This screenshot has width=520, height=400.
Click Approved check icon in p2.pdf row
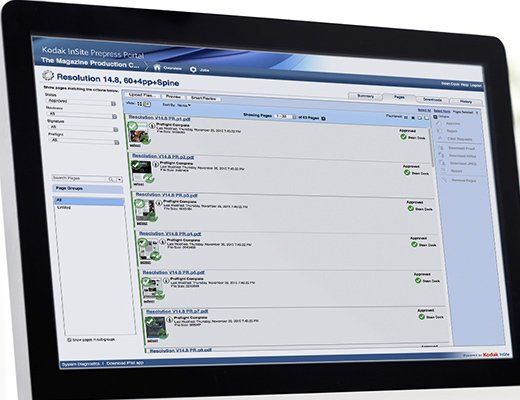(x=407, y=172)
